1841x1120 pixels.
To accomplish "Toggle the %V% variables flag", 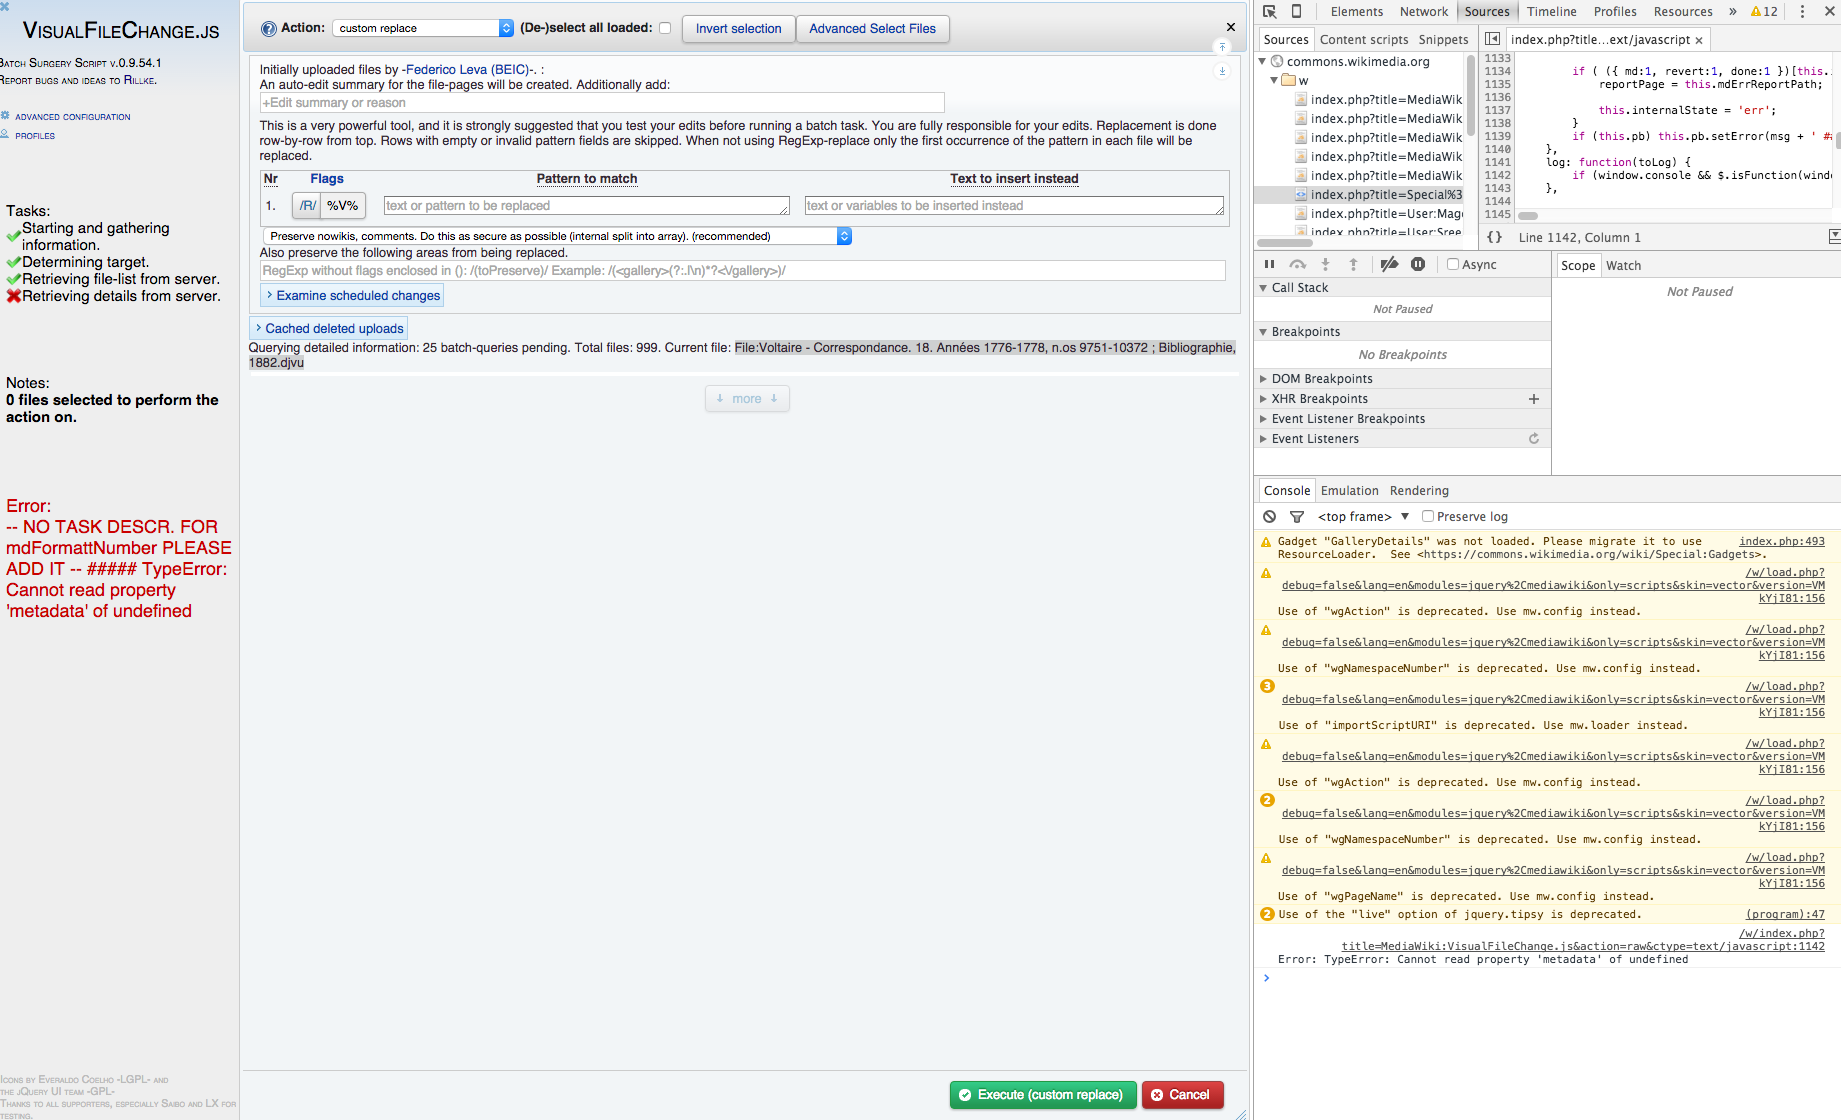I will pos(343,206).
